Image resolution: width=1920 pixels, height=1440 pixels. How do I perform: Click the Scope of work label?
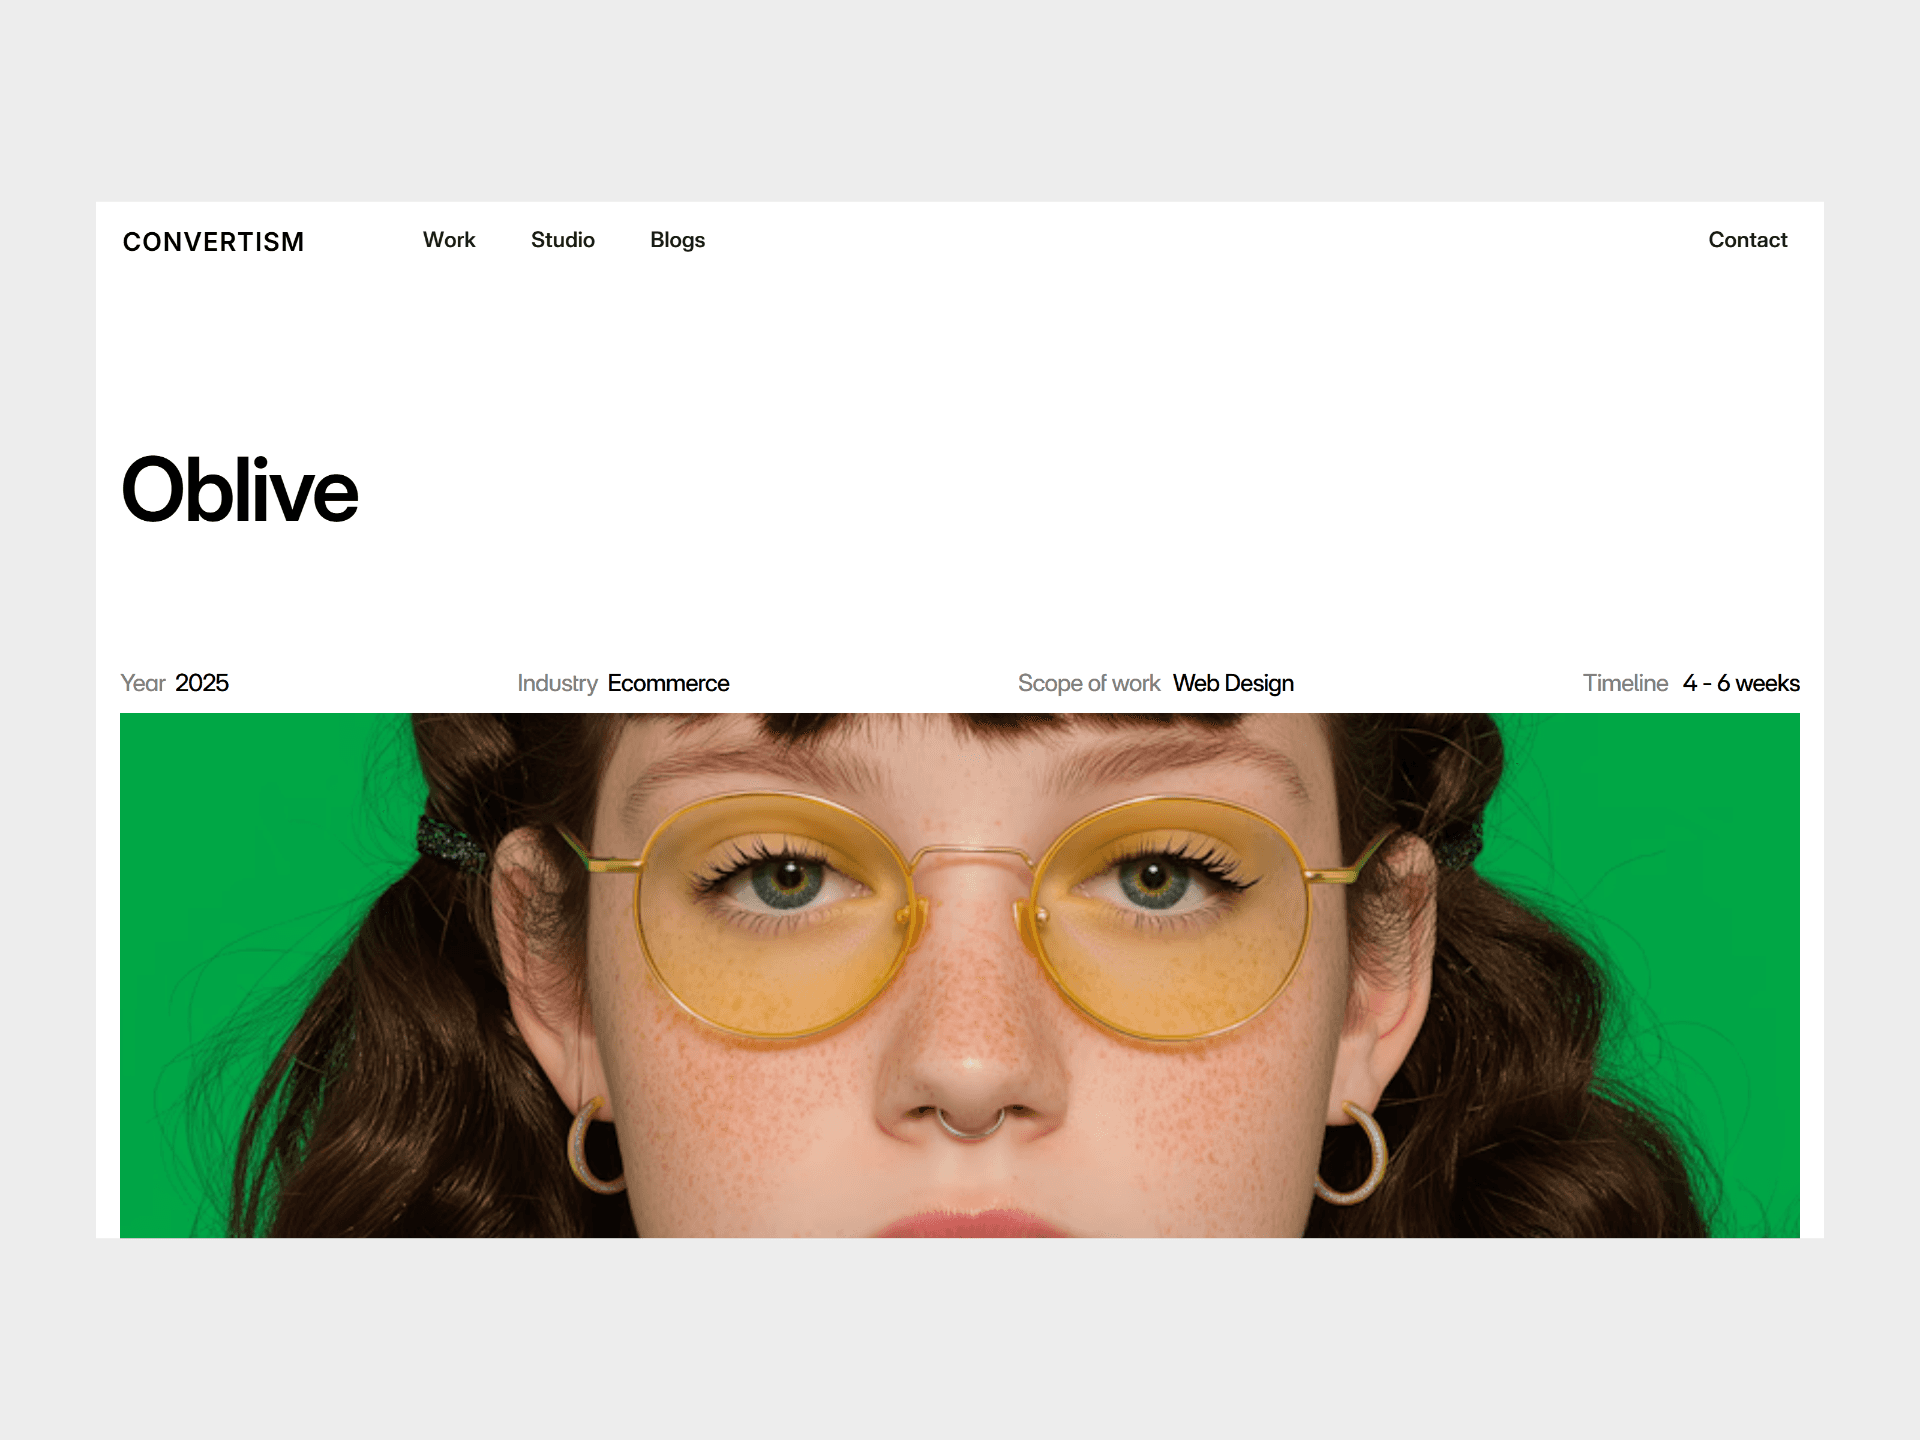(x=1089, y=683)
